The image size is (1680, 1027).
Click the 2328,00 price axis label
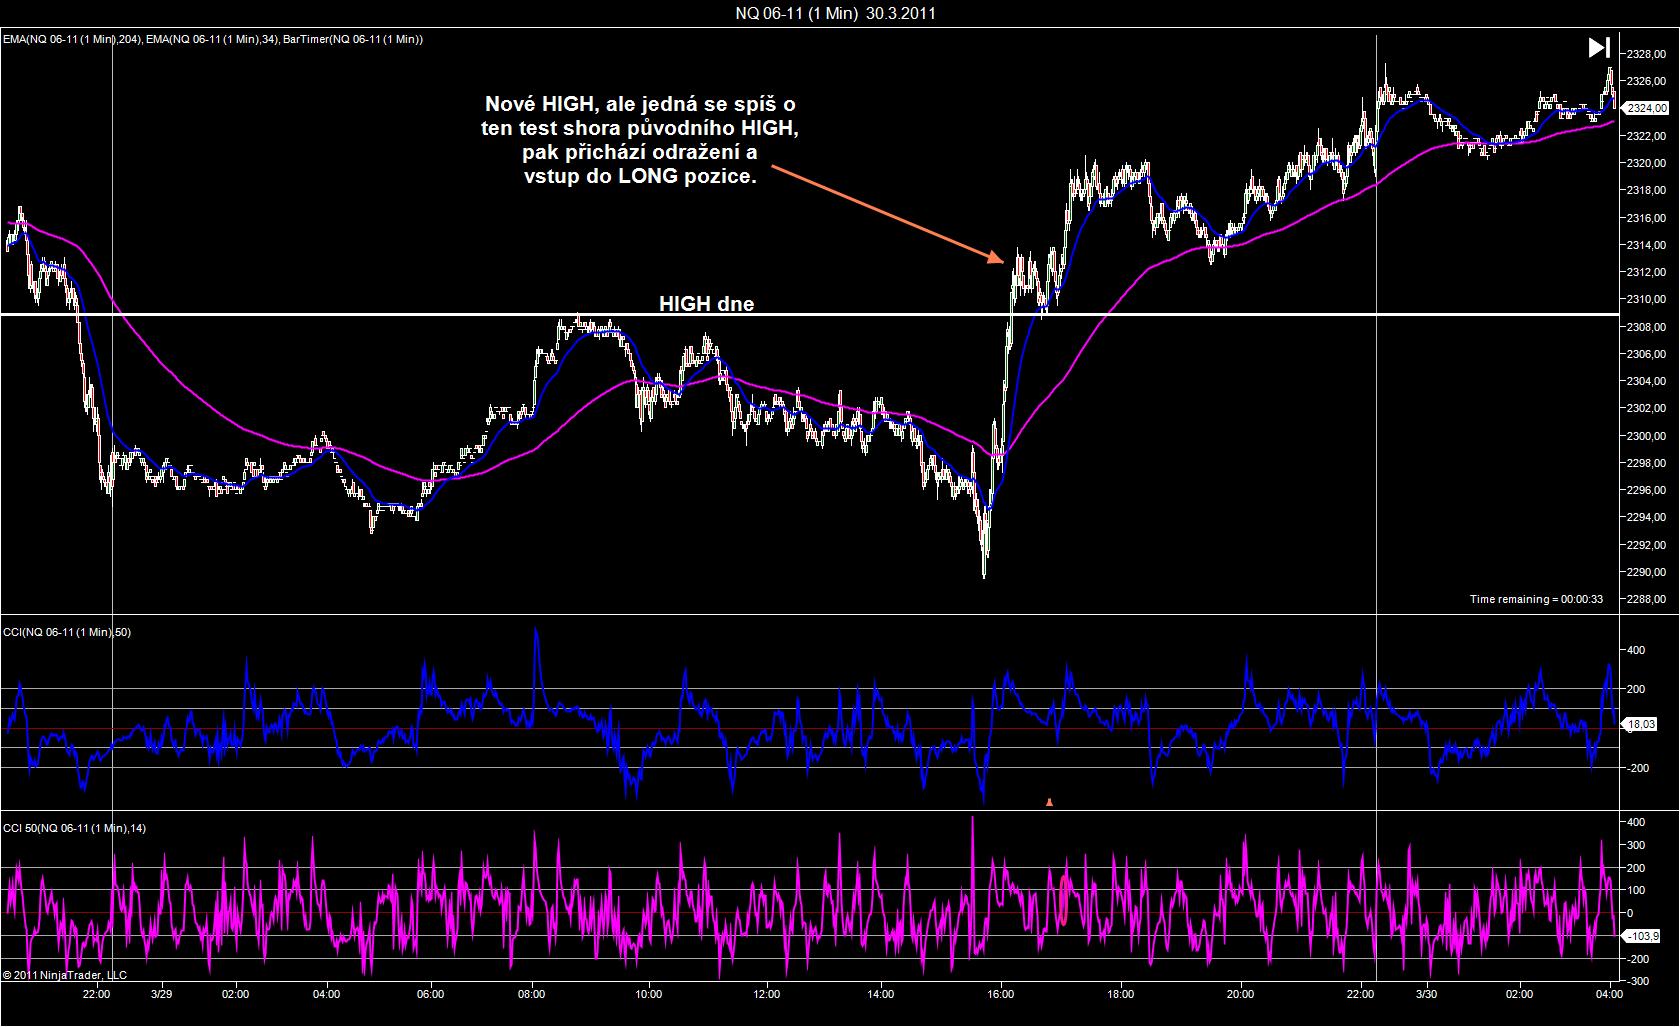point(1646,53)
